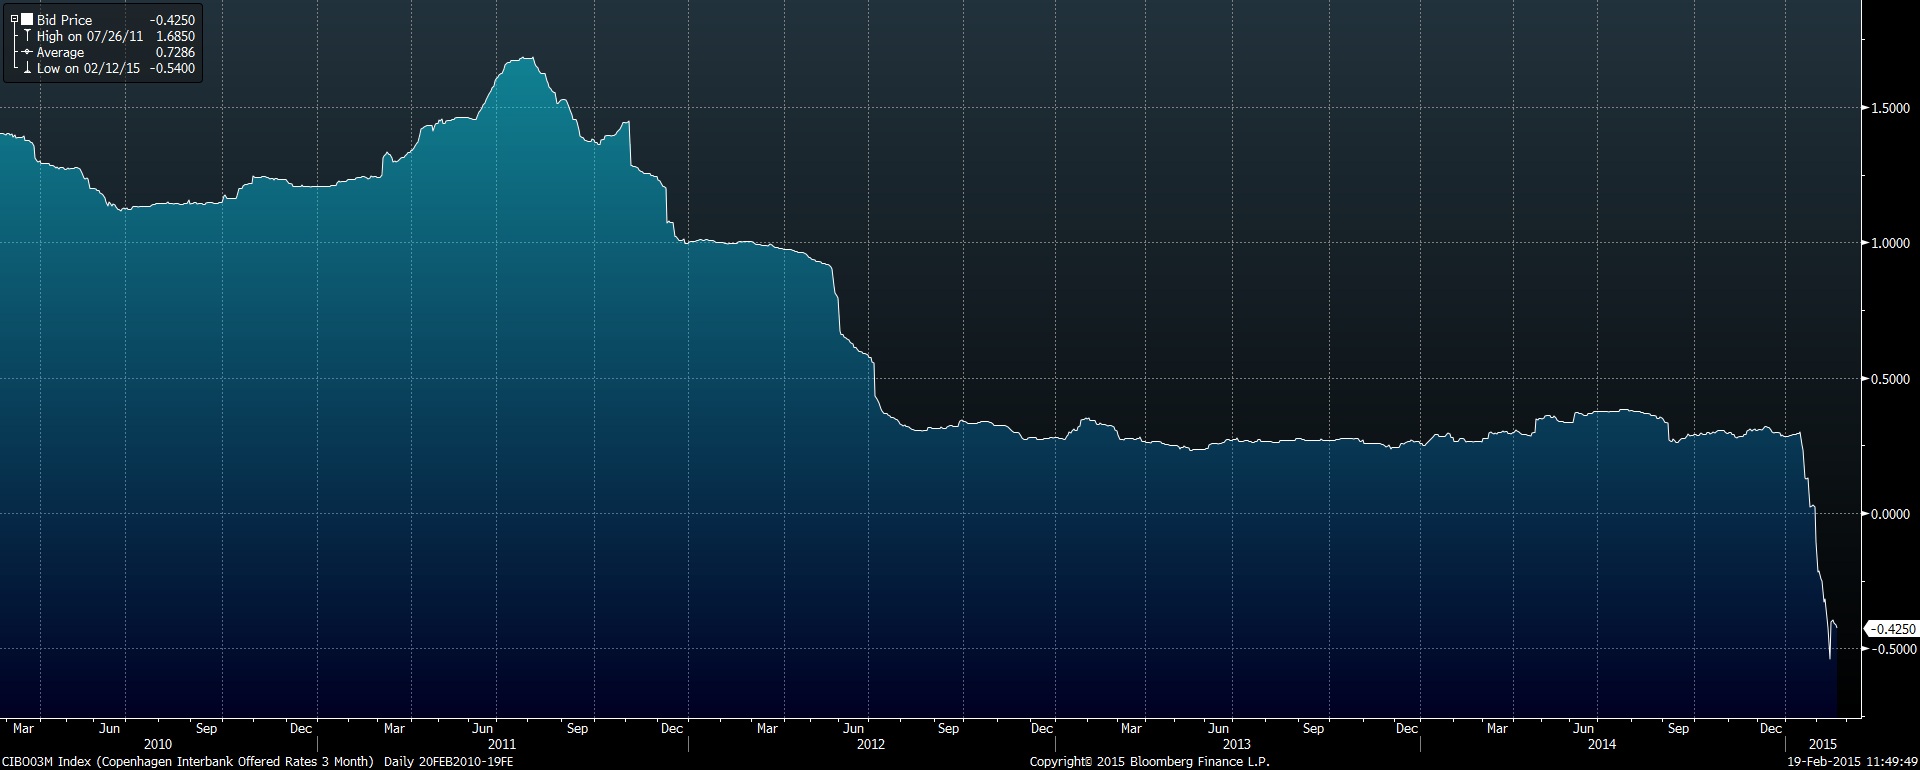Click the 2011 year label on x-axis
This screenshot has width=1920, height=770.
click(x=501, y=744)
